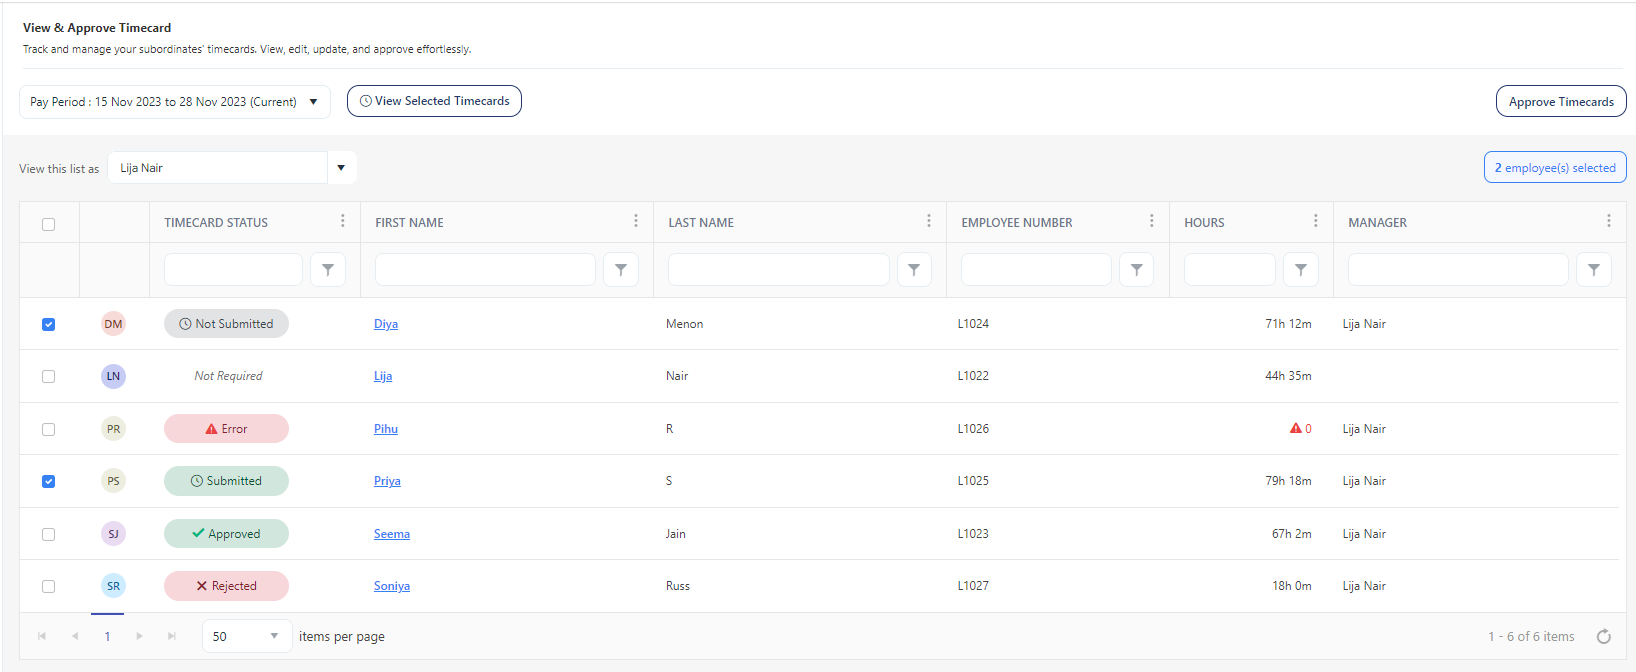Viewport: 1636px width, 672px height.
Task: Click the Last Name filter text field
Action: click(778, 270)
